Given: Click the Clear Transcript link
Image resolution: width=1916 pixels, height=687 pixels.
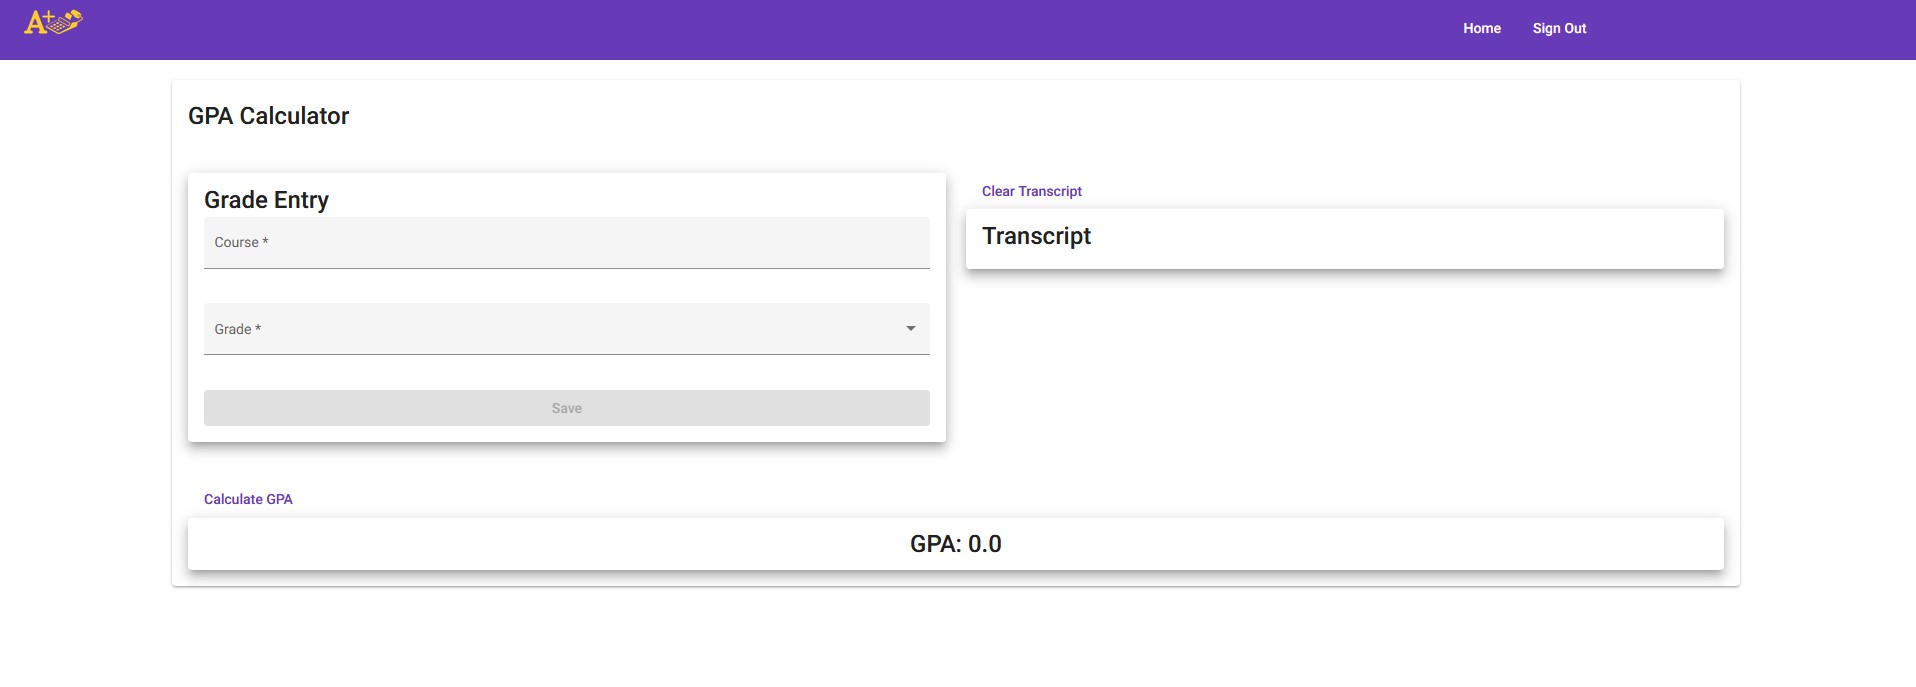Looking at the screenshot, I should coord(1031,191).
